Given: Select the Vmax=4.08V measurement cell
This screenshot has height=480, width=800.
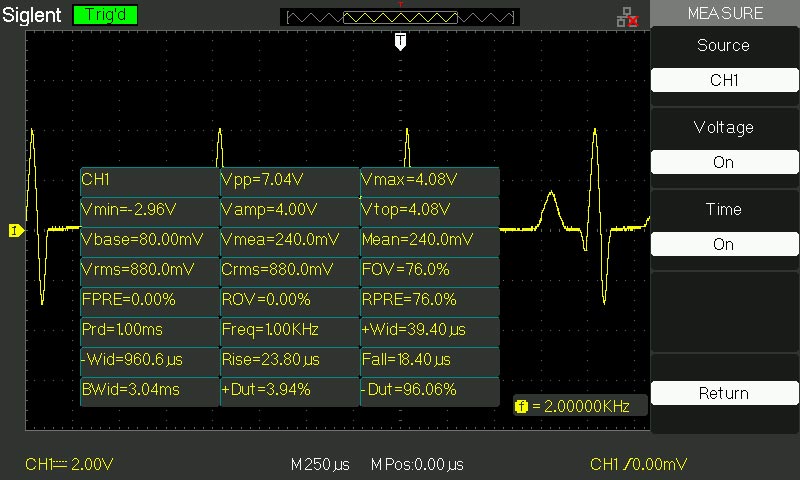Looking at the screenshot, I should (429, 180).
